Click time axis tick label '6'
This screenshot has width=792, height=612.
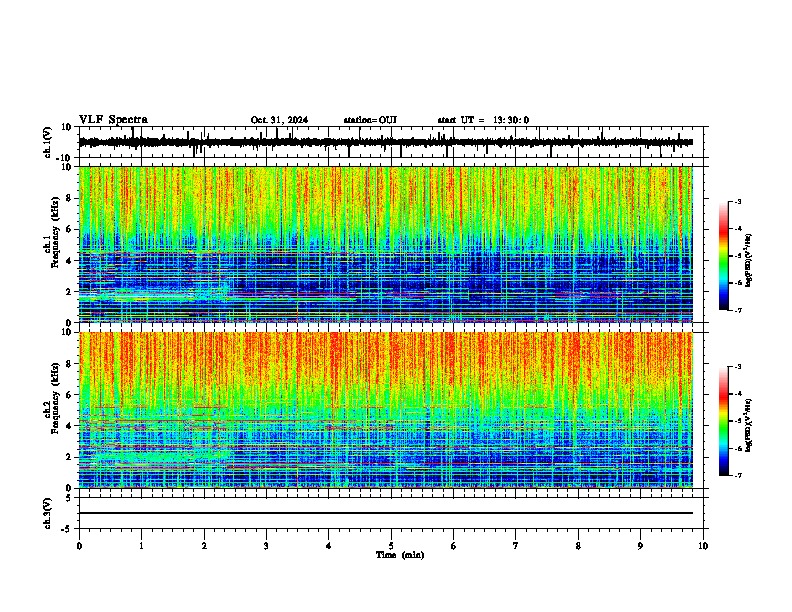point(453,546)
